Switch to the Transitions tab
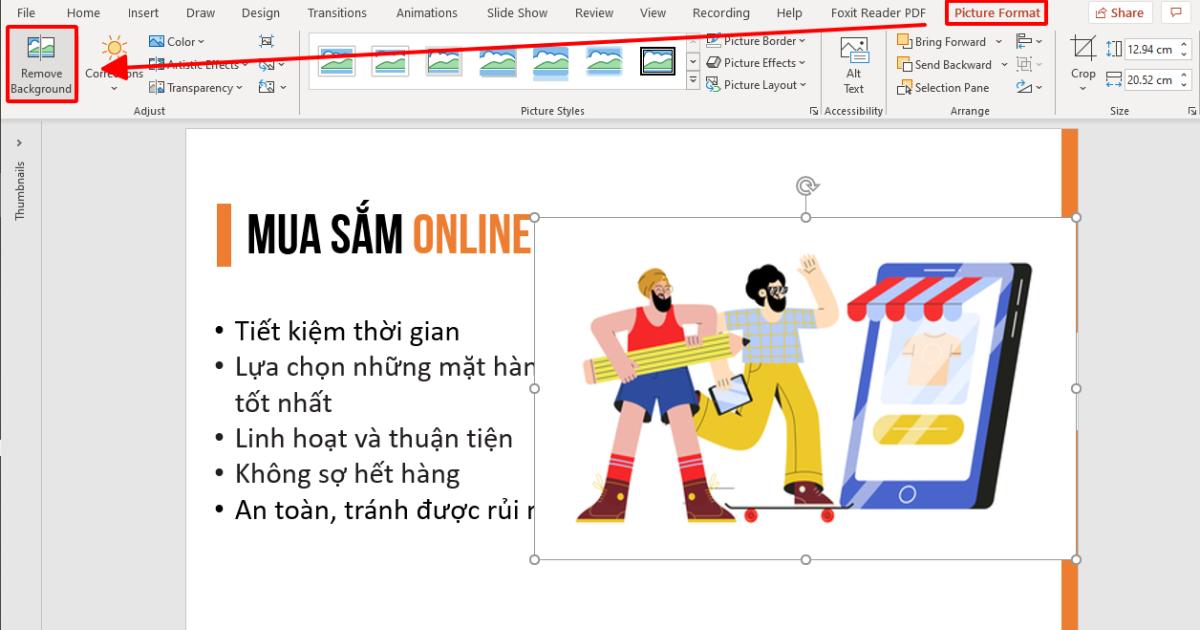The width and height of the screenshot is (1200, 630). click(x=337, y=13)
